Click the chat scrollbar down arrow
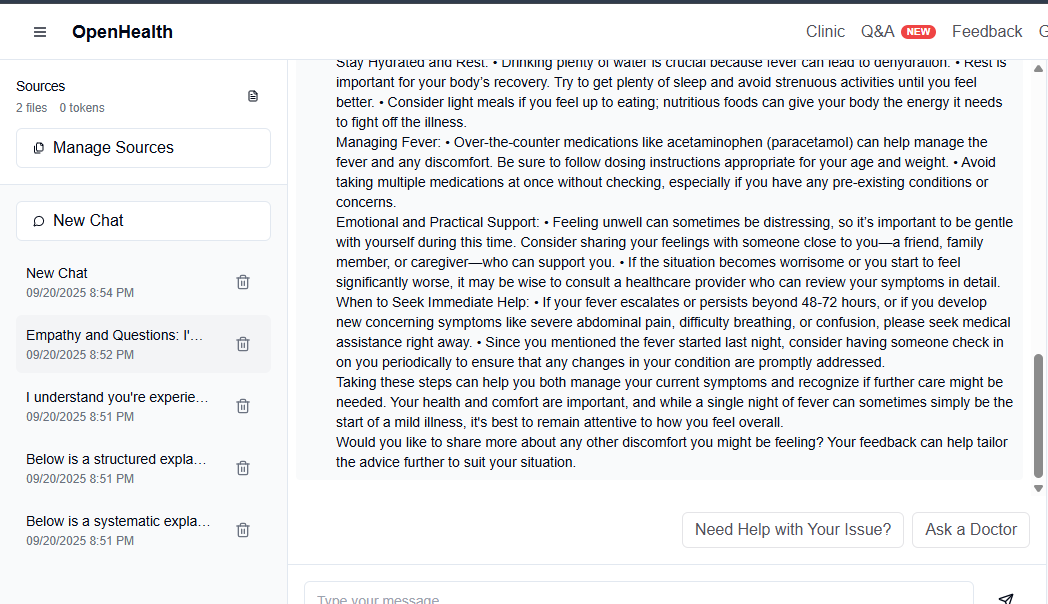This screenshot has height=604, width=1048. (1038, 488)
